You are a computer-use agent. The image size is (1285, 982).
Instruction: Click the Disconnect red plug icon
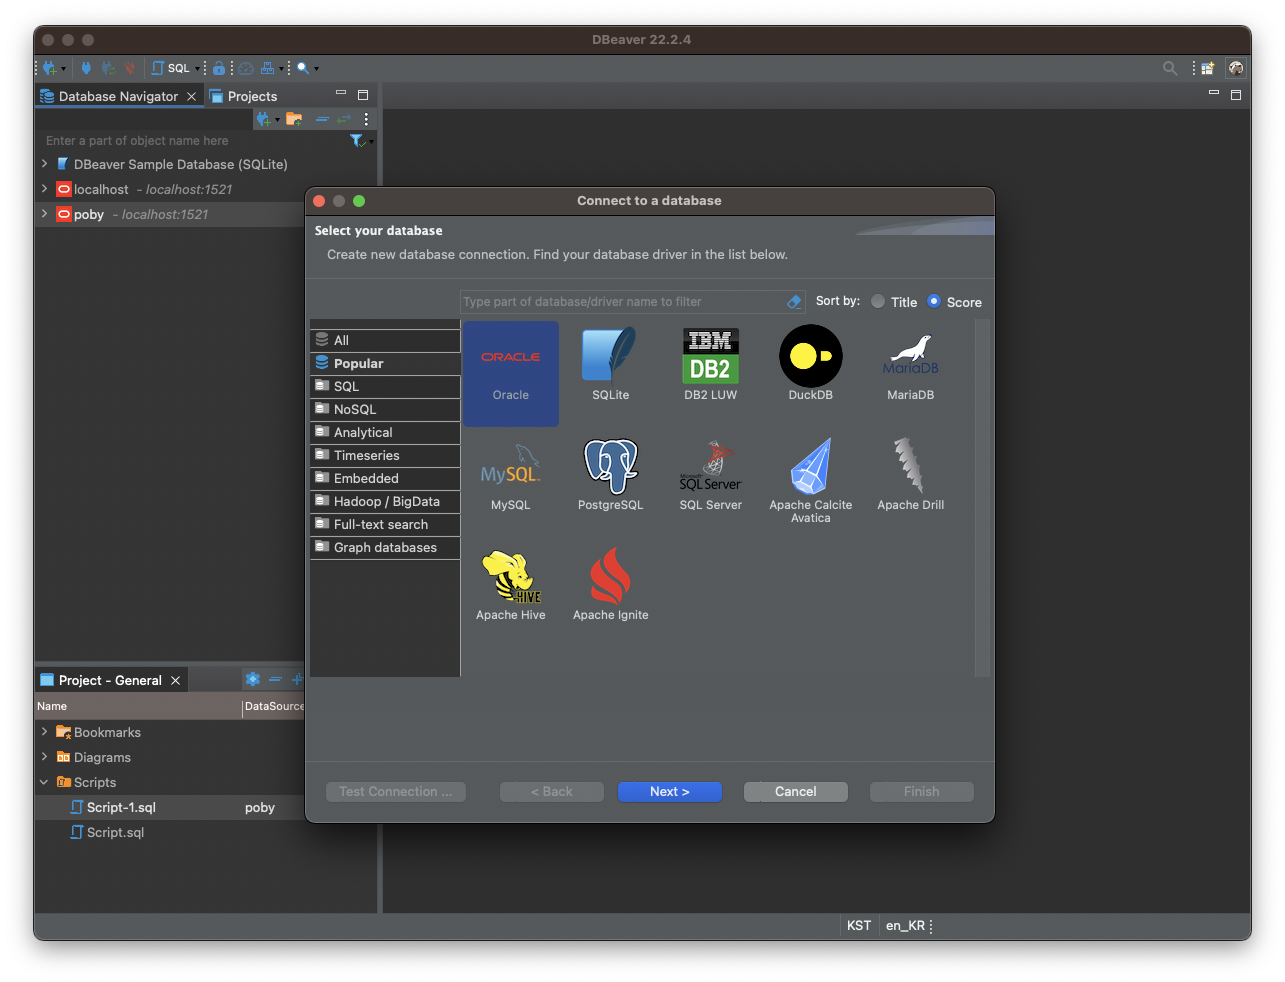(130, 68)
